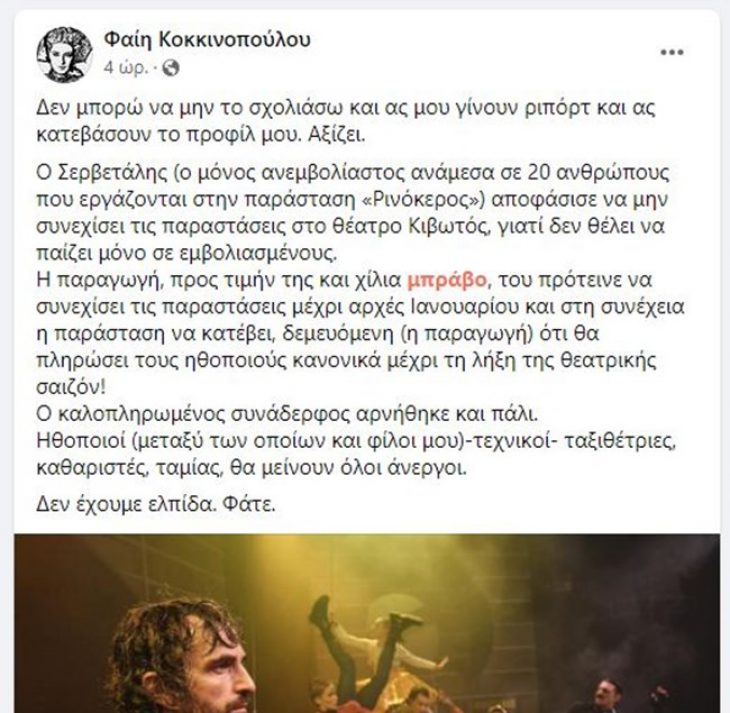The height and width of the screenshot is (713, 730).
Task: Click the line beginning 'Η παραγωγή, προς τιμήν της'
Action: tap(344, 280)
